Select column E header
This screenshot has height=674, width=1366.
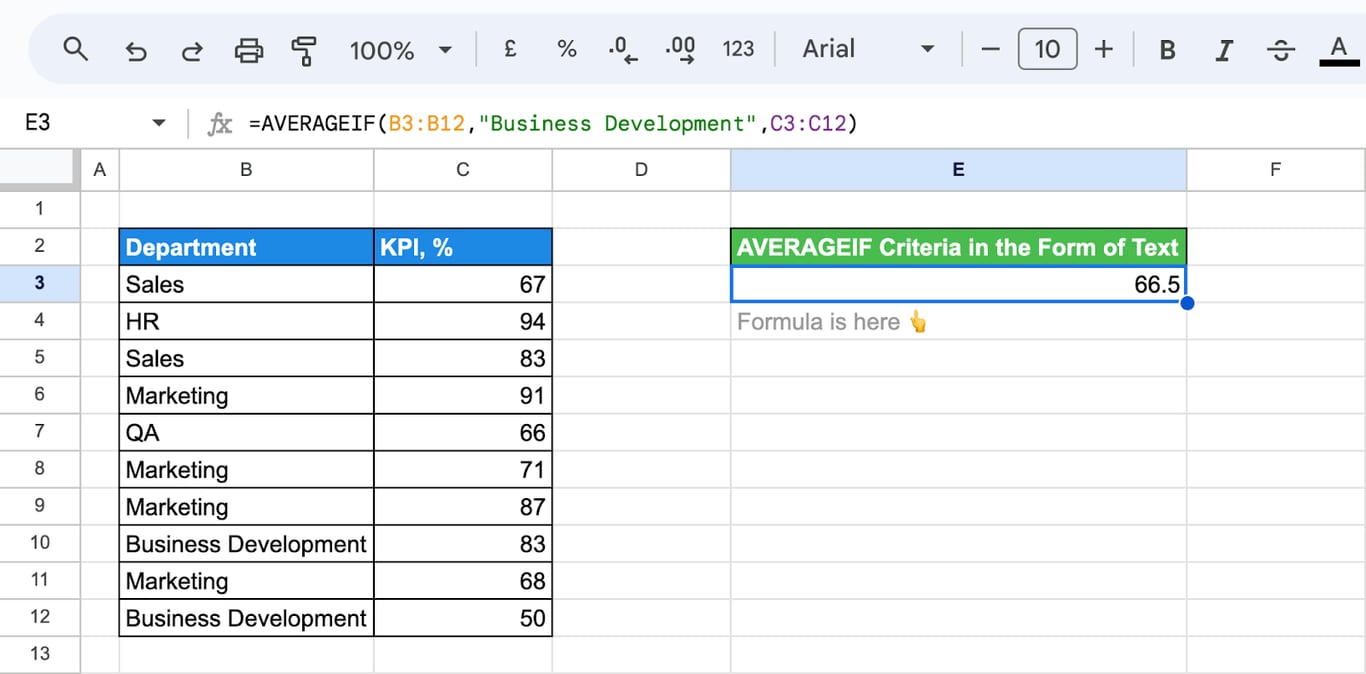pyautogui.click(x=958, y=170)
